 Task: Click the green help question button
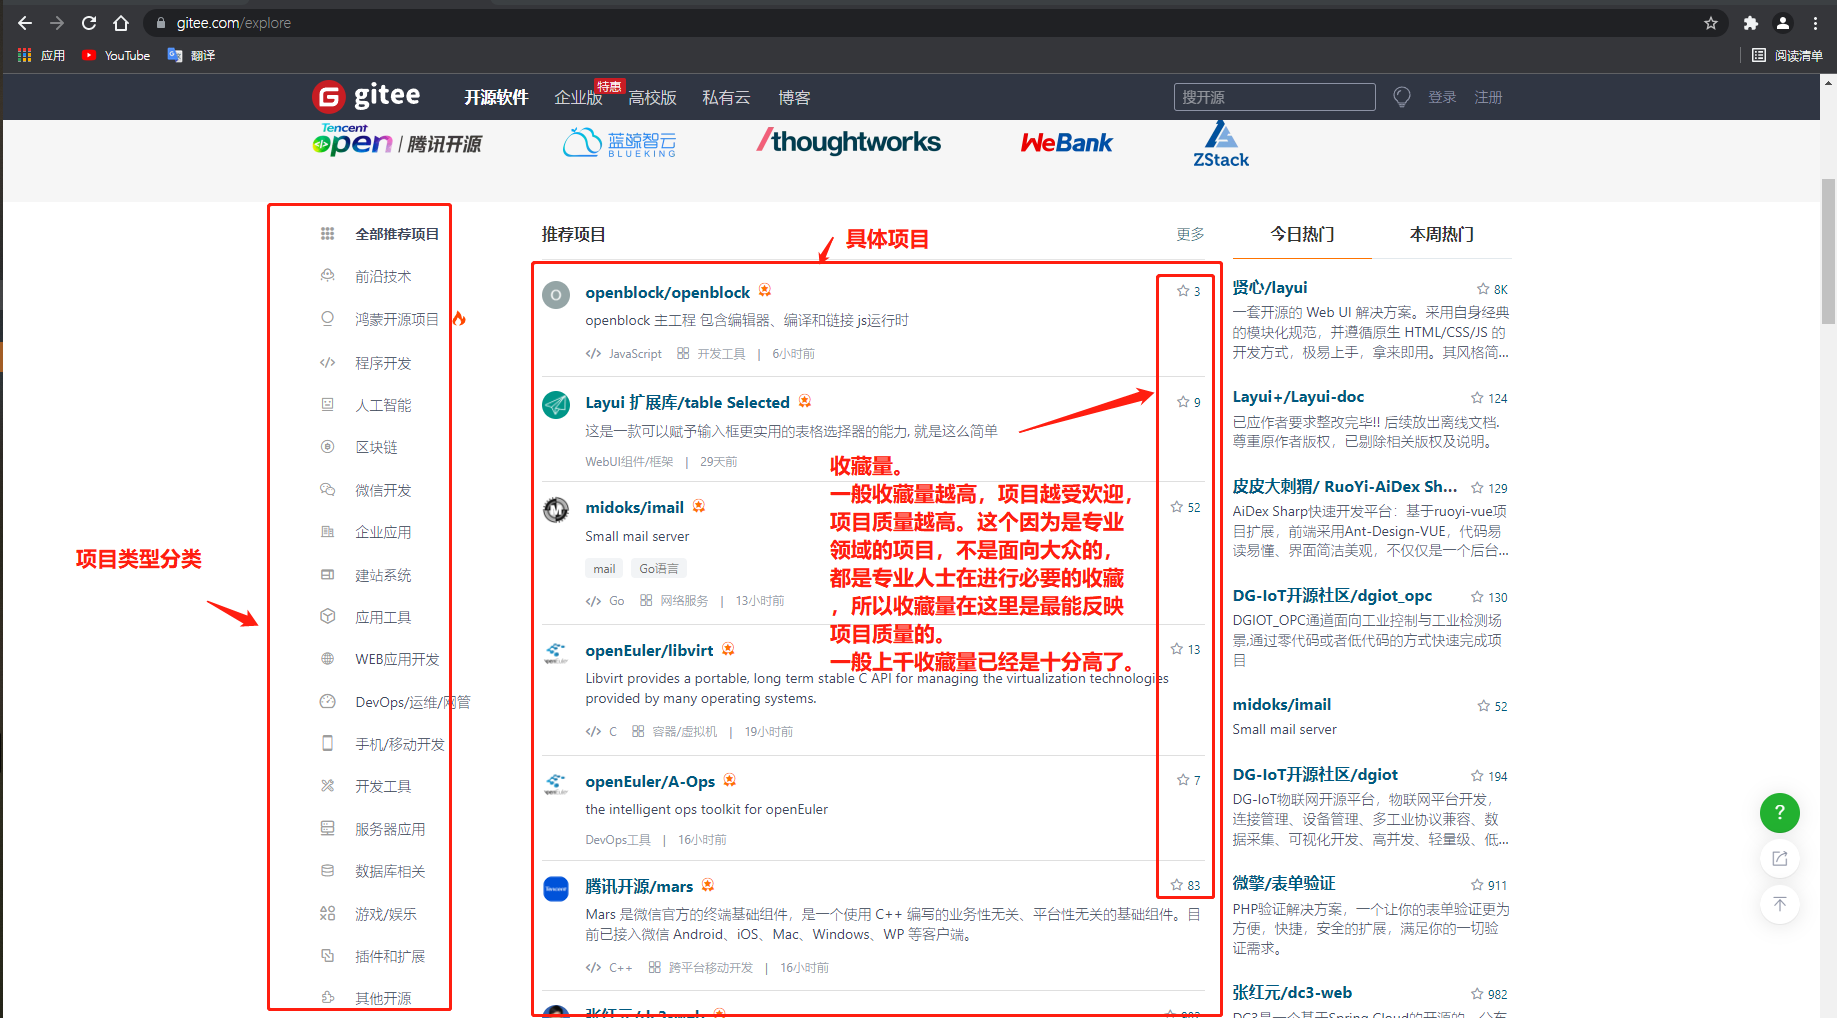point(1780,813)
